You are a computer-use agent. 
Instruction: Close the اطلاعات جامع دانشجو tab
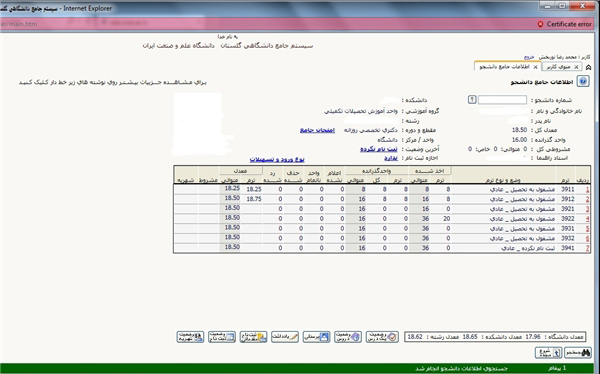535,67
